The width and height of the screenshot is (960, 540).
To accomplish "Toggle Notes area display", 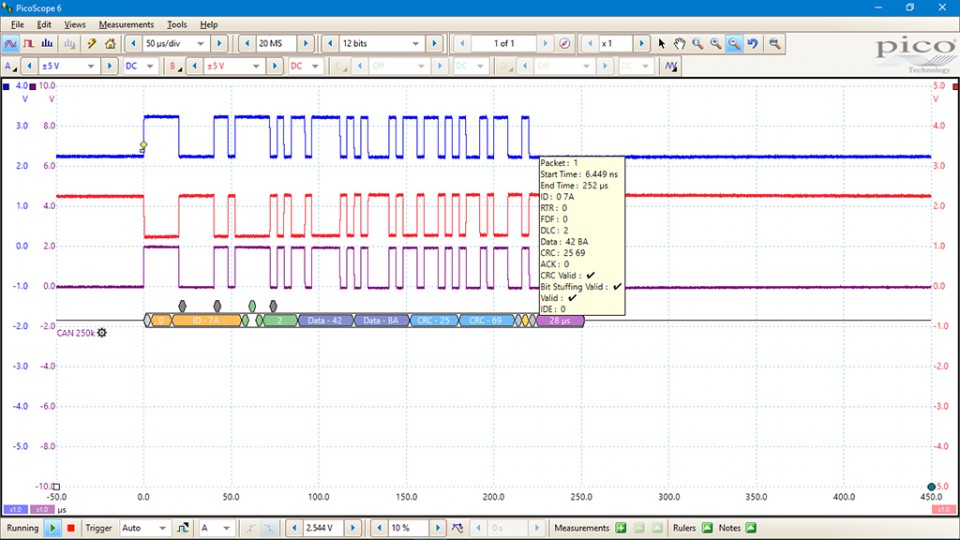I will coord(751,528).
